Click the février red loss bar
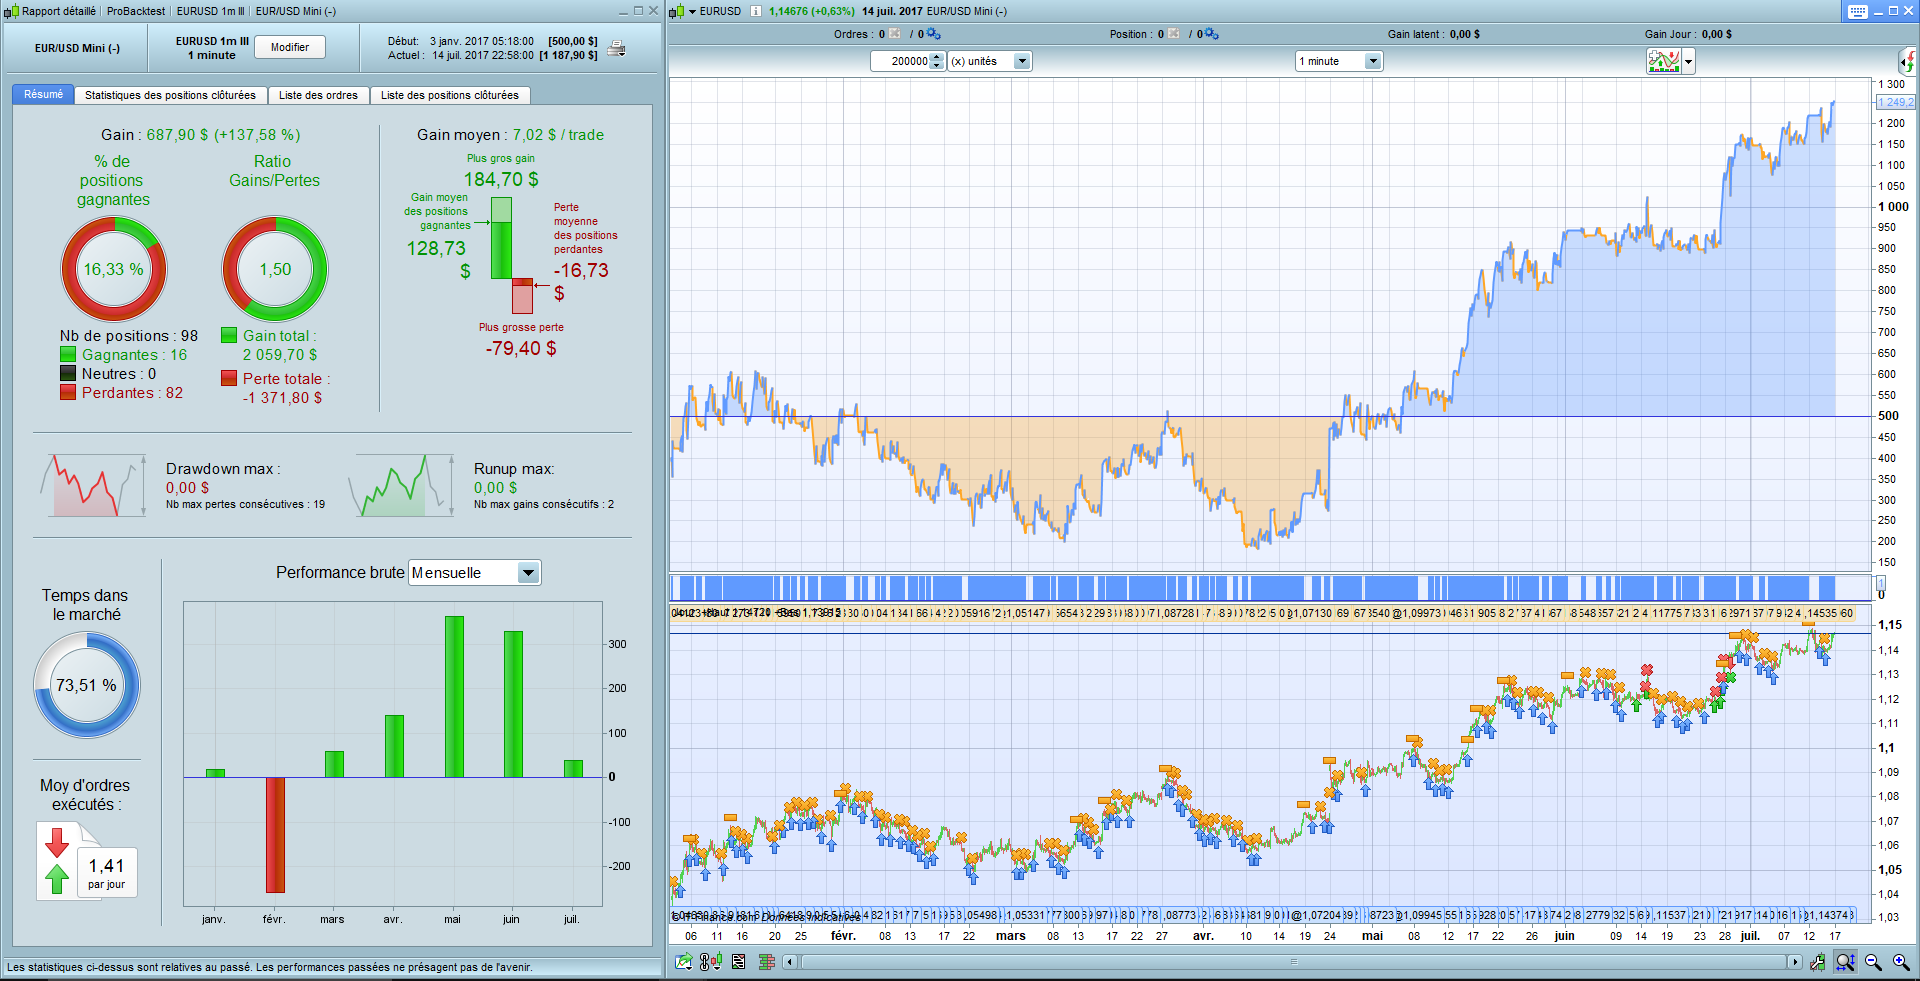This screenshot has width=1920, height=981. [x=275, y=835]
